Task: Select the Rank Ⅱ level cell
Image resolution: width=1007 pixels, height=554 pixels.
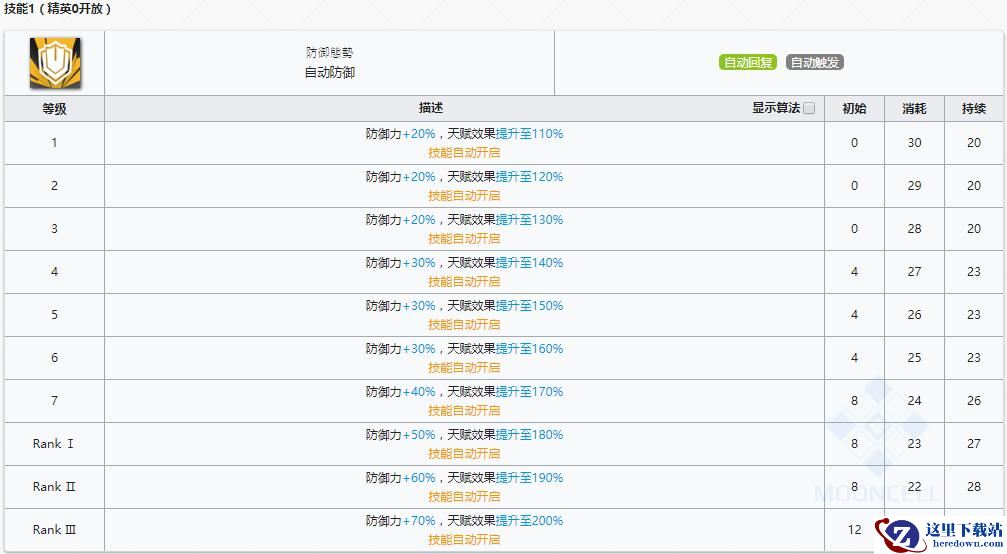Action: pyautogui.click(x=54, y=487)
